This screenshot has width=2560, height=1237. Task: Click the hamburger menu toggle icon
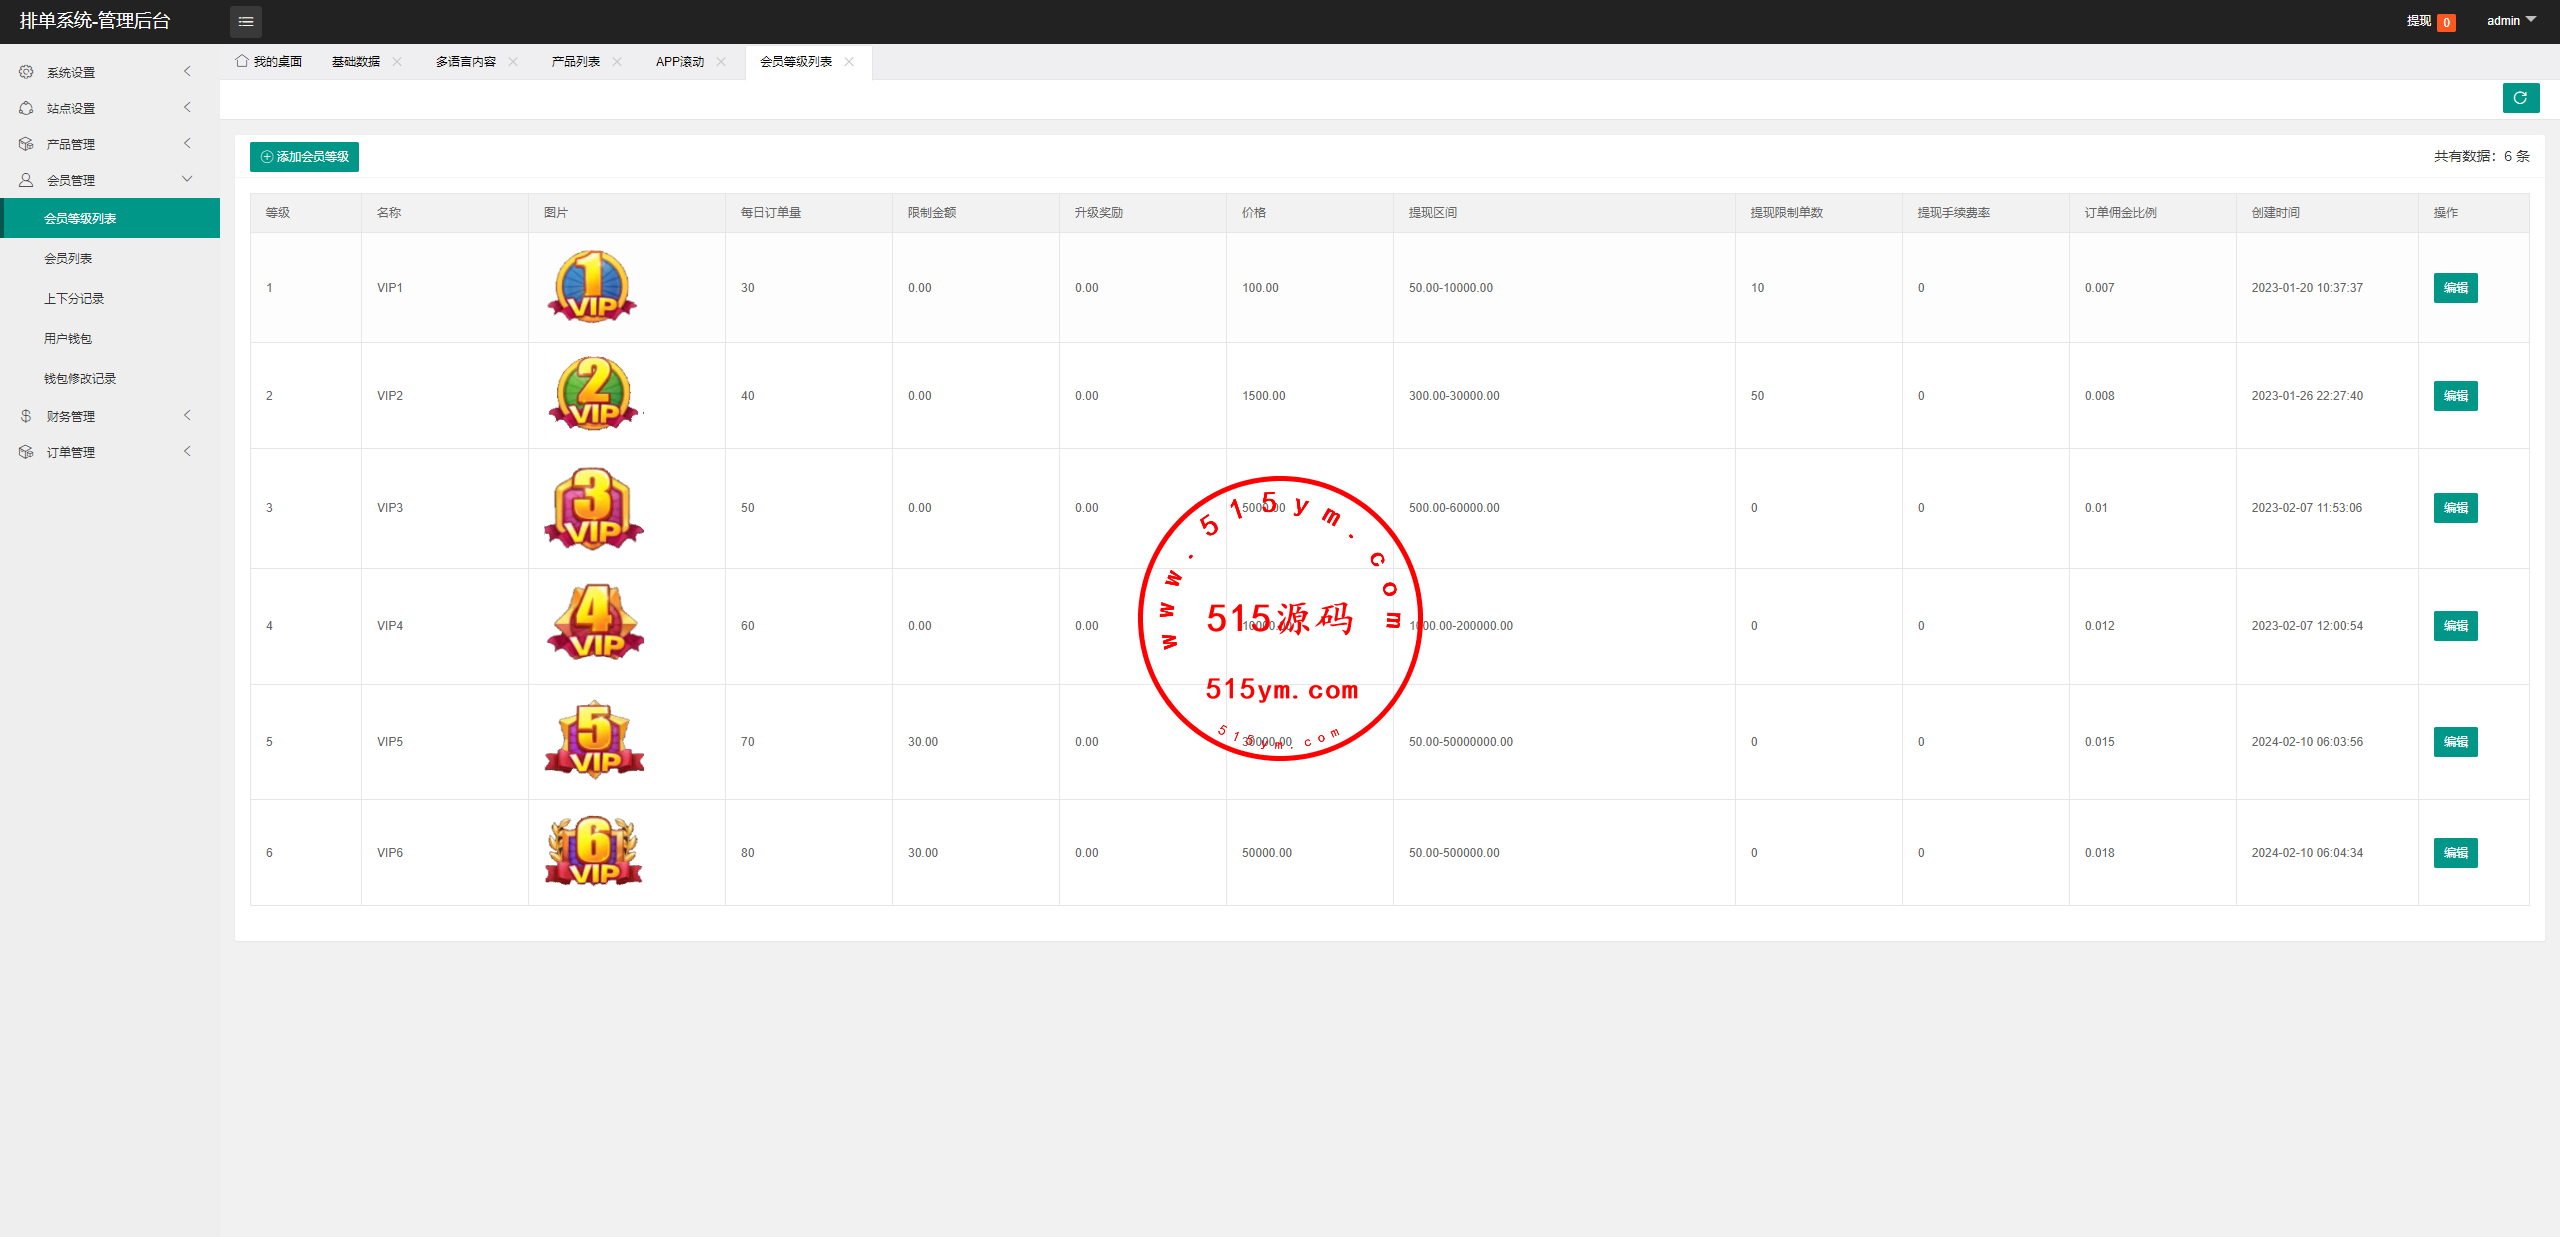tap(246, 21)
